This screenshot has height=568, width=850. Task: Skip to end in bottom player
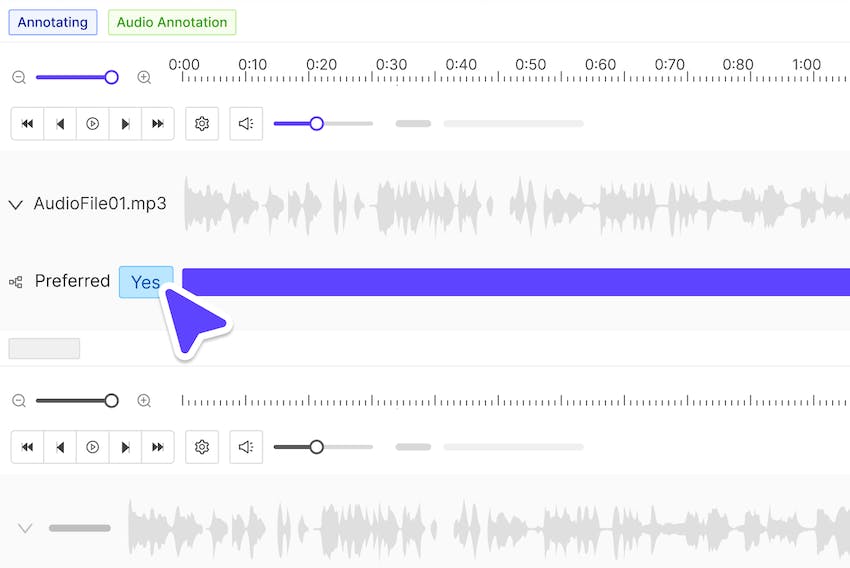coord(158,447)
